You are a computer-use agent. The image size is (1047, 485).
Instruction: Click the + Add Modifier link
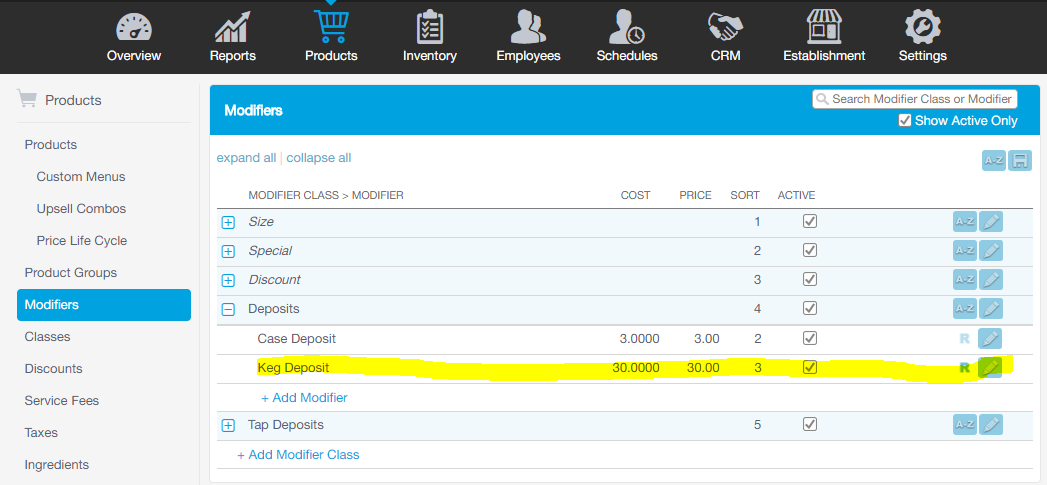coord(304,397)
